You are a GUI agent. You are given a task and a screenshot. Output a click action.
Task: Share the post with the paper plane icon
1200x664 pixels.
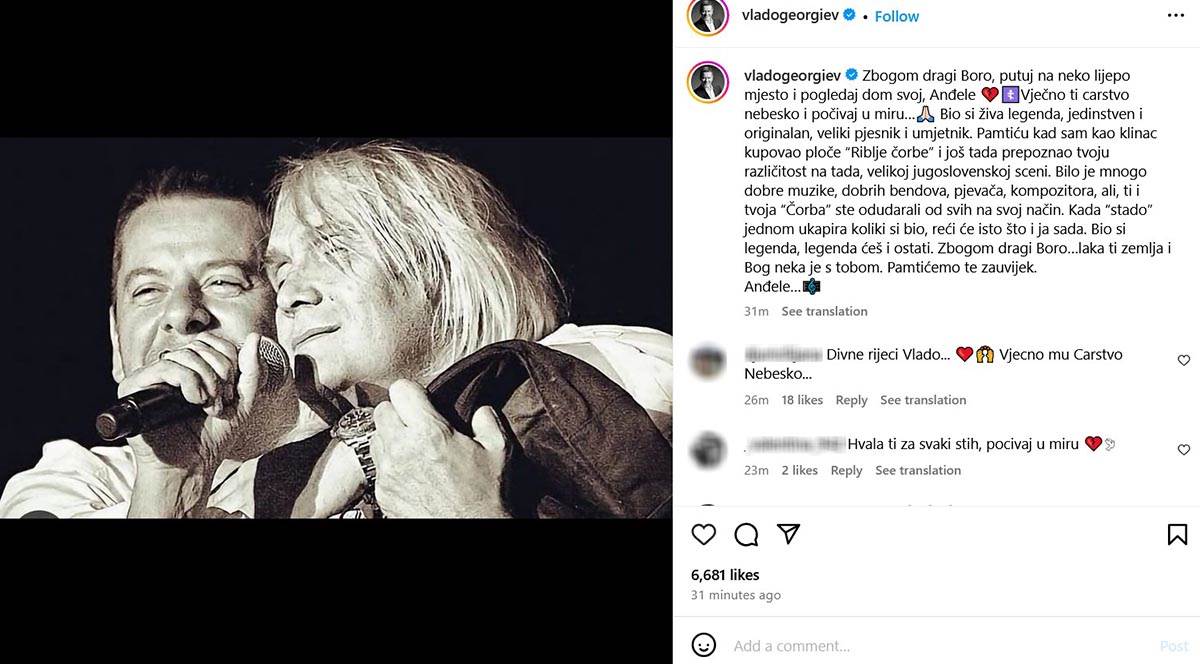coord(789,534)
